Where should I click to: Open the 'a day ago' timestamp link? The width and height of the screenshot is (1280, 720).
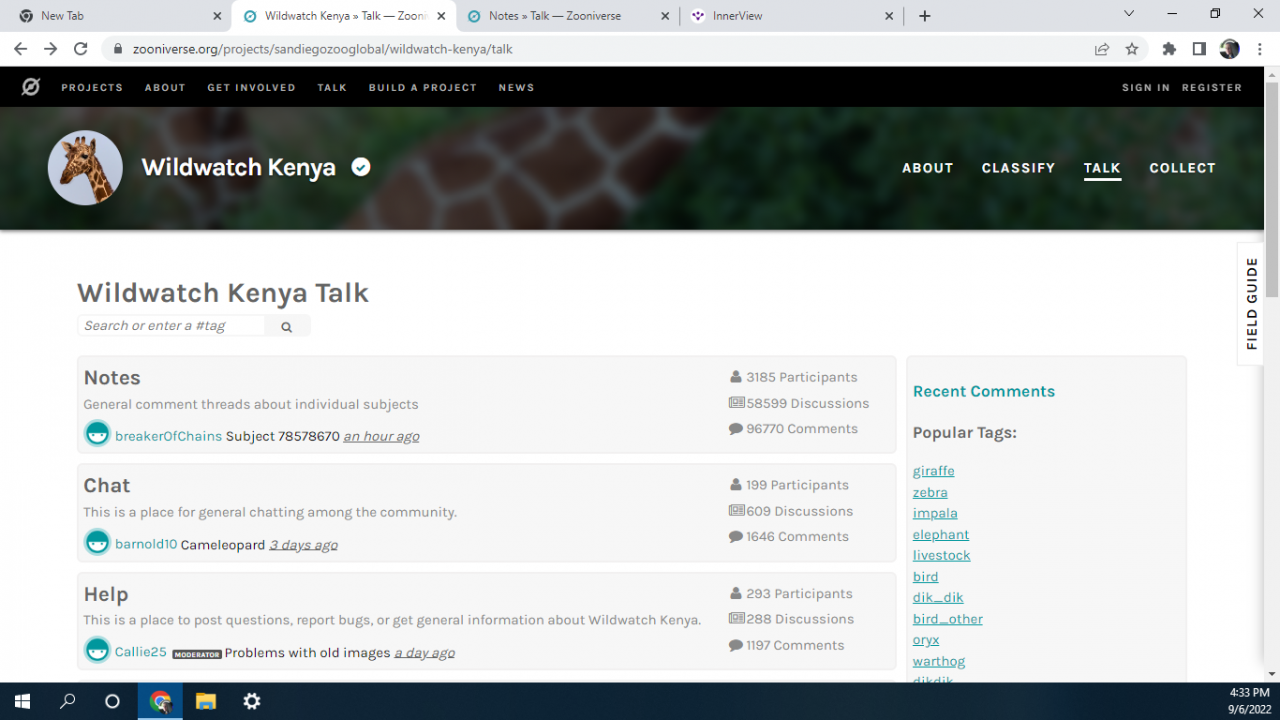point(424,653)
